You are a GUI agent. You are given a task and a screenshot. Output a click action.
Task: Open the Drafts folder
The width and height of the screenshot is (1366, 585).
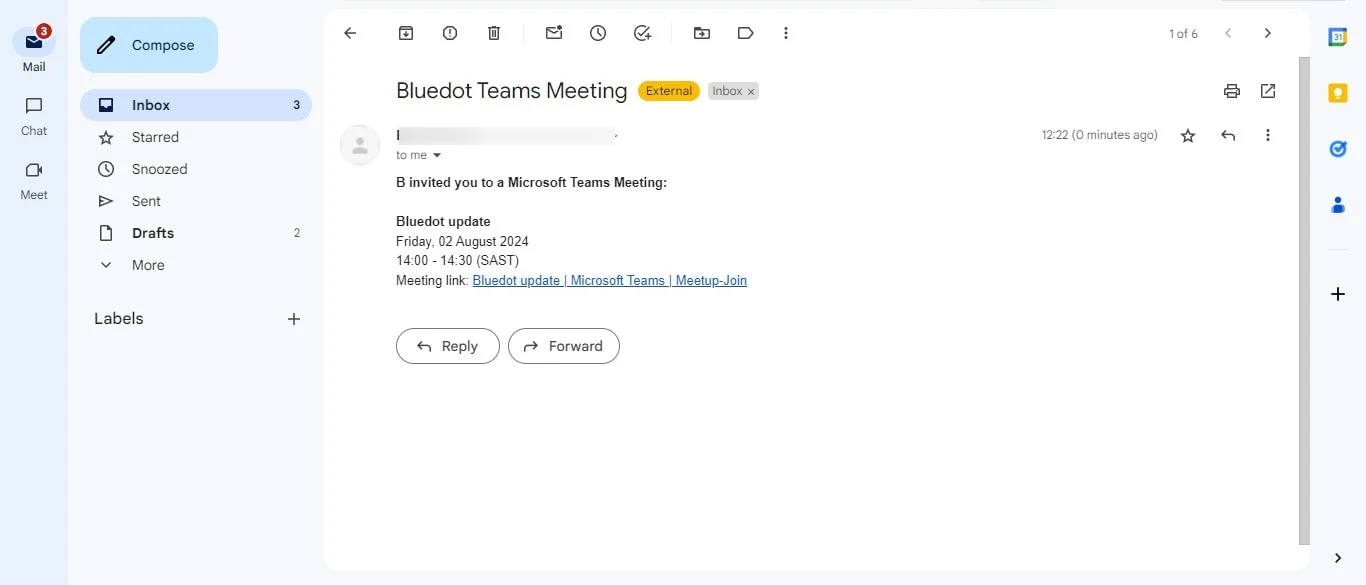pyautogui.click(x=196, y=233)
